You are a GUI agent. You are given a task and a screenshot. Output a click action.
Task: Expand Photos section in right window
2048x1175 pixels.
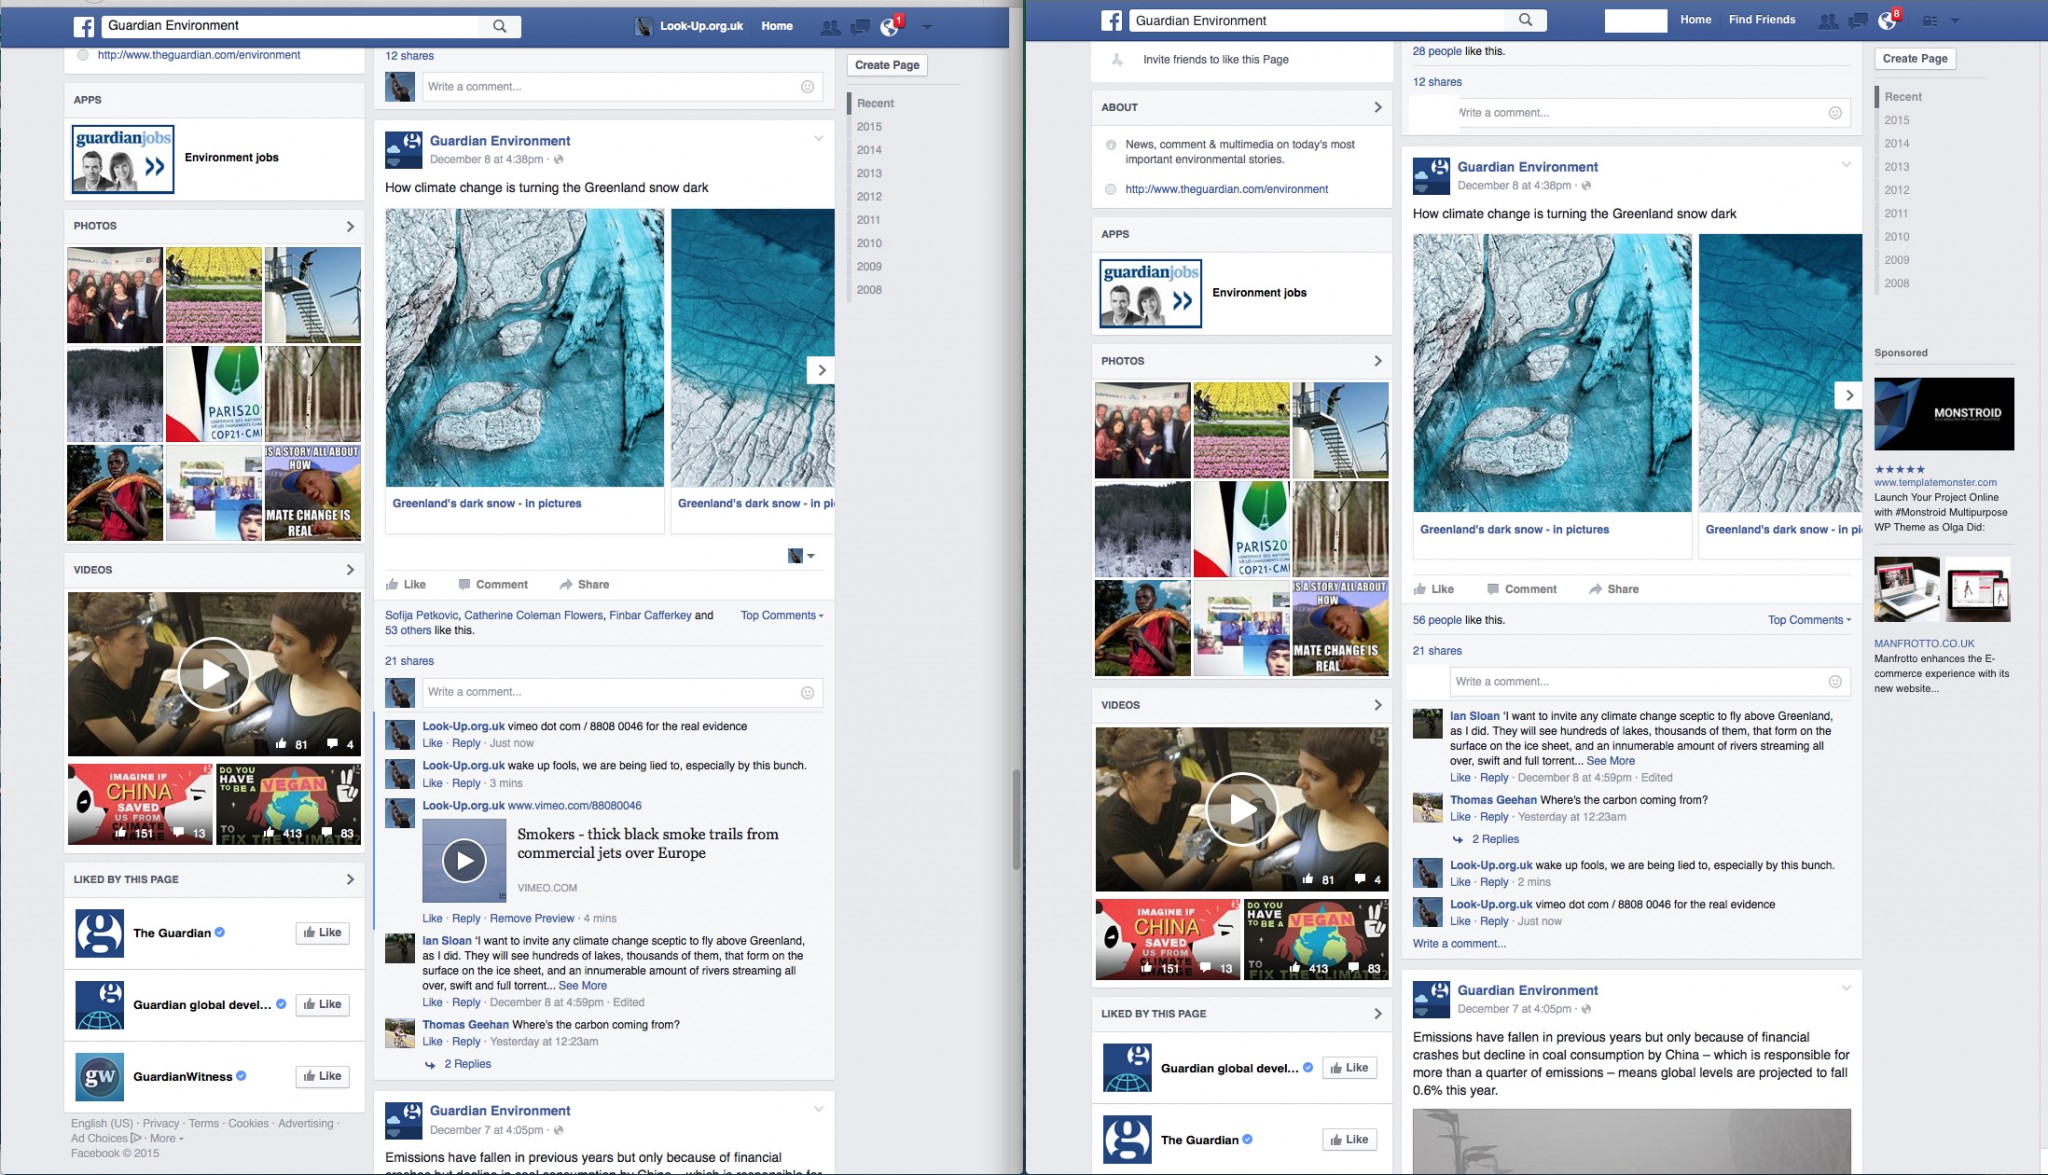coord(1378,361)
